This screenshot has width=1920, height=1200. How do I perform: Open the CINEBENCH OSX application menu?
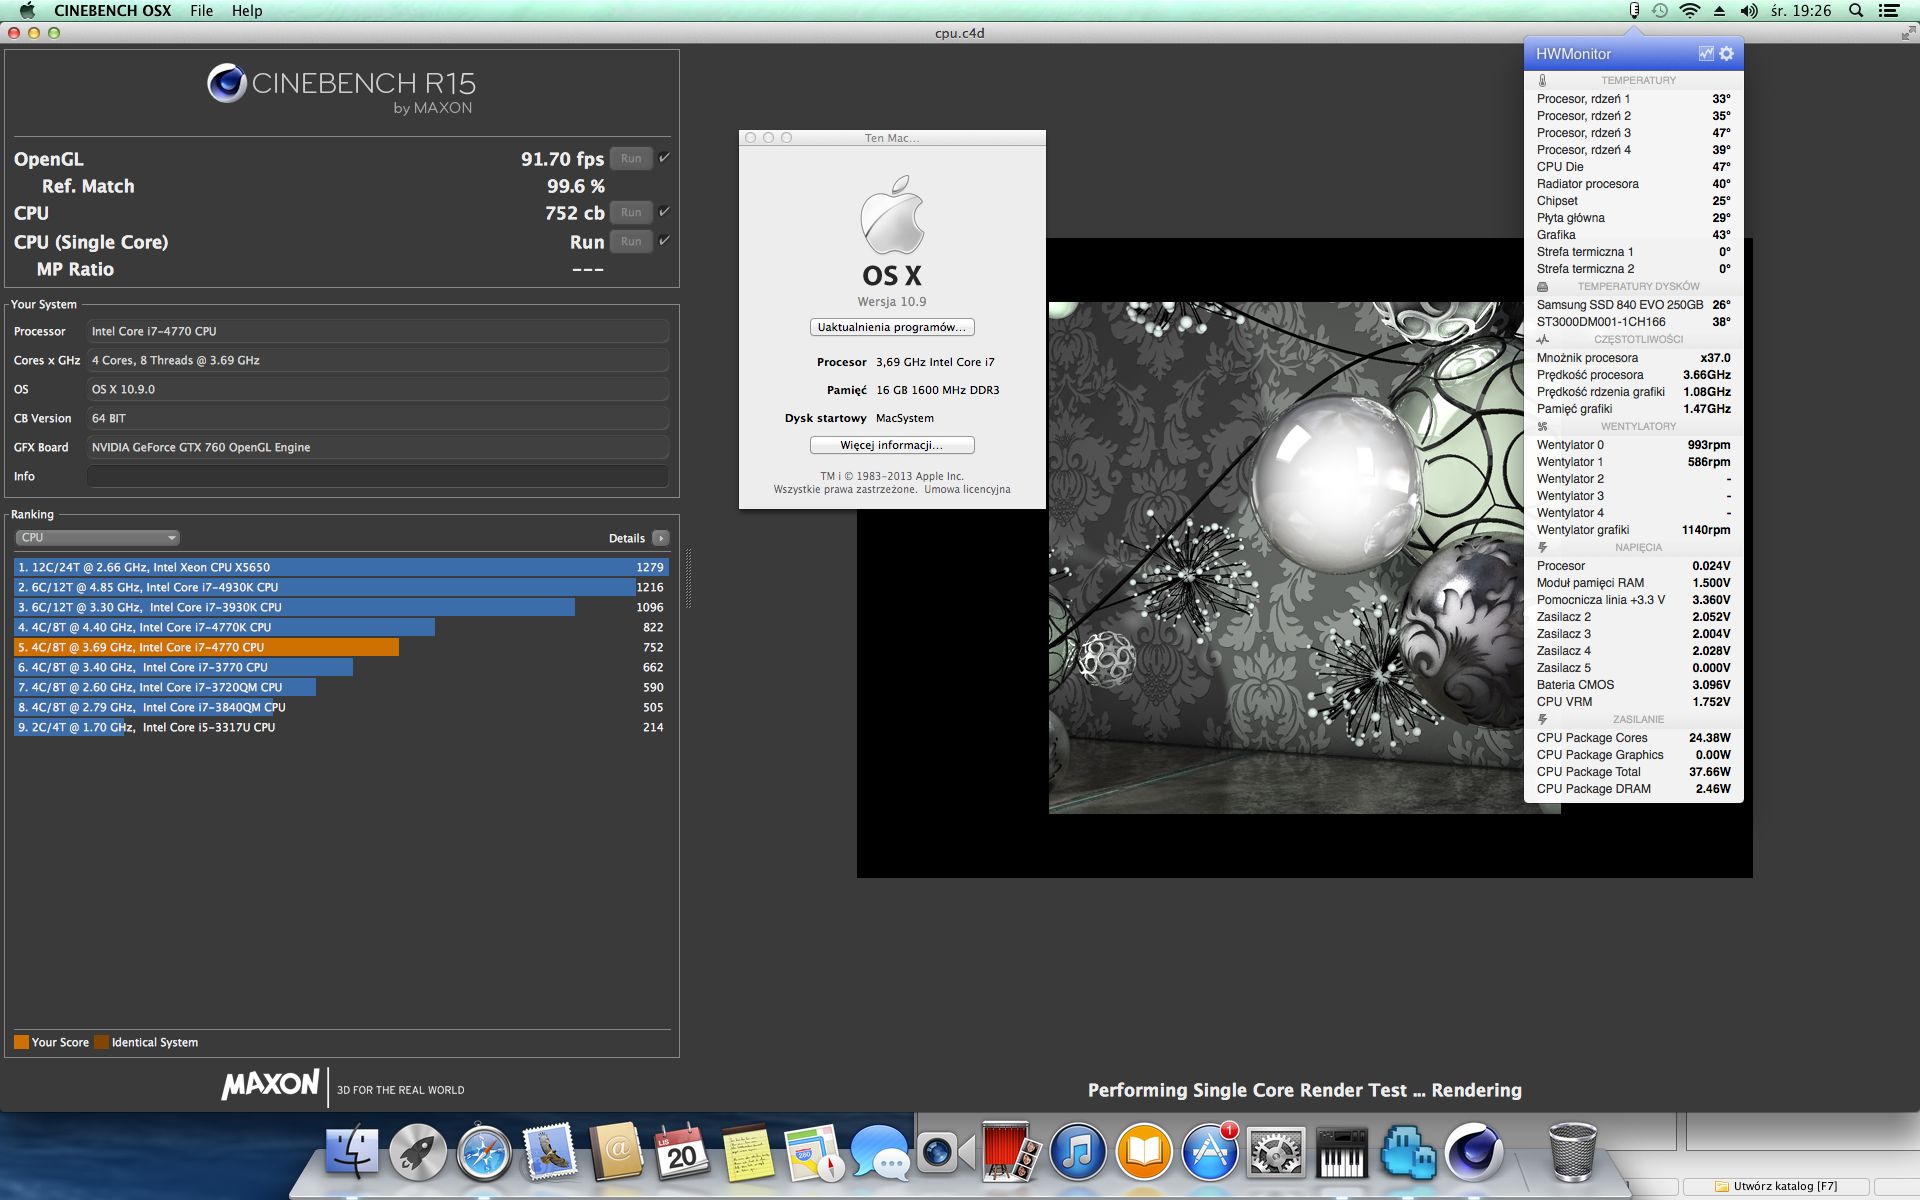113,11
